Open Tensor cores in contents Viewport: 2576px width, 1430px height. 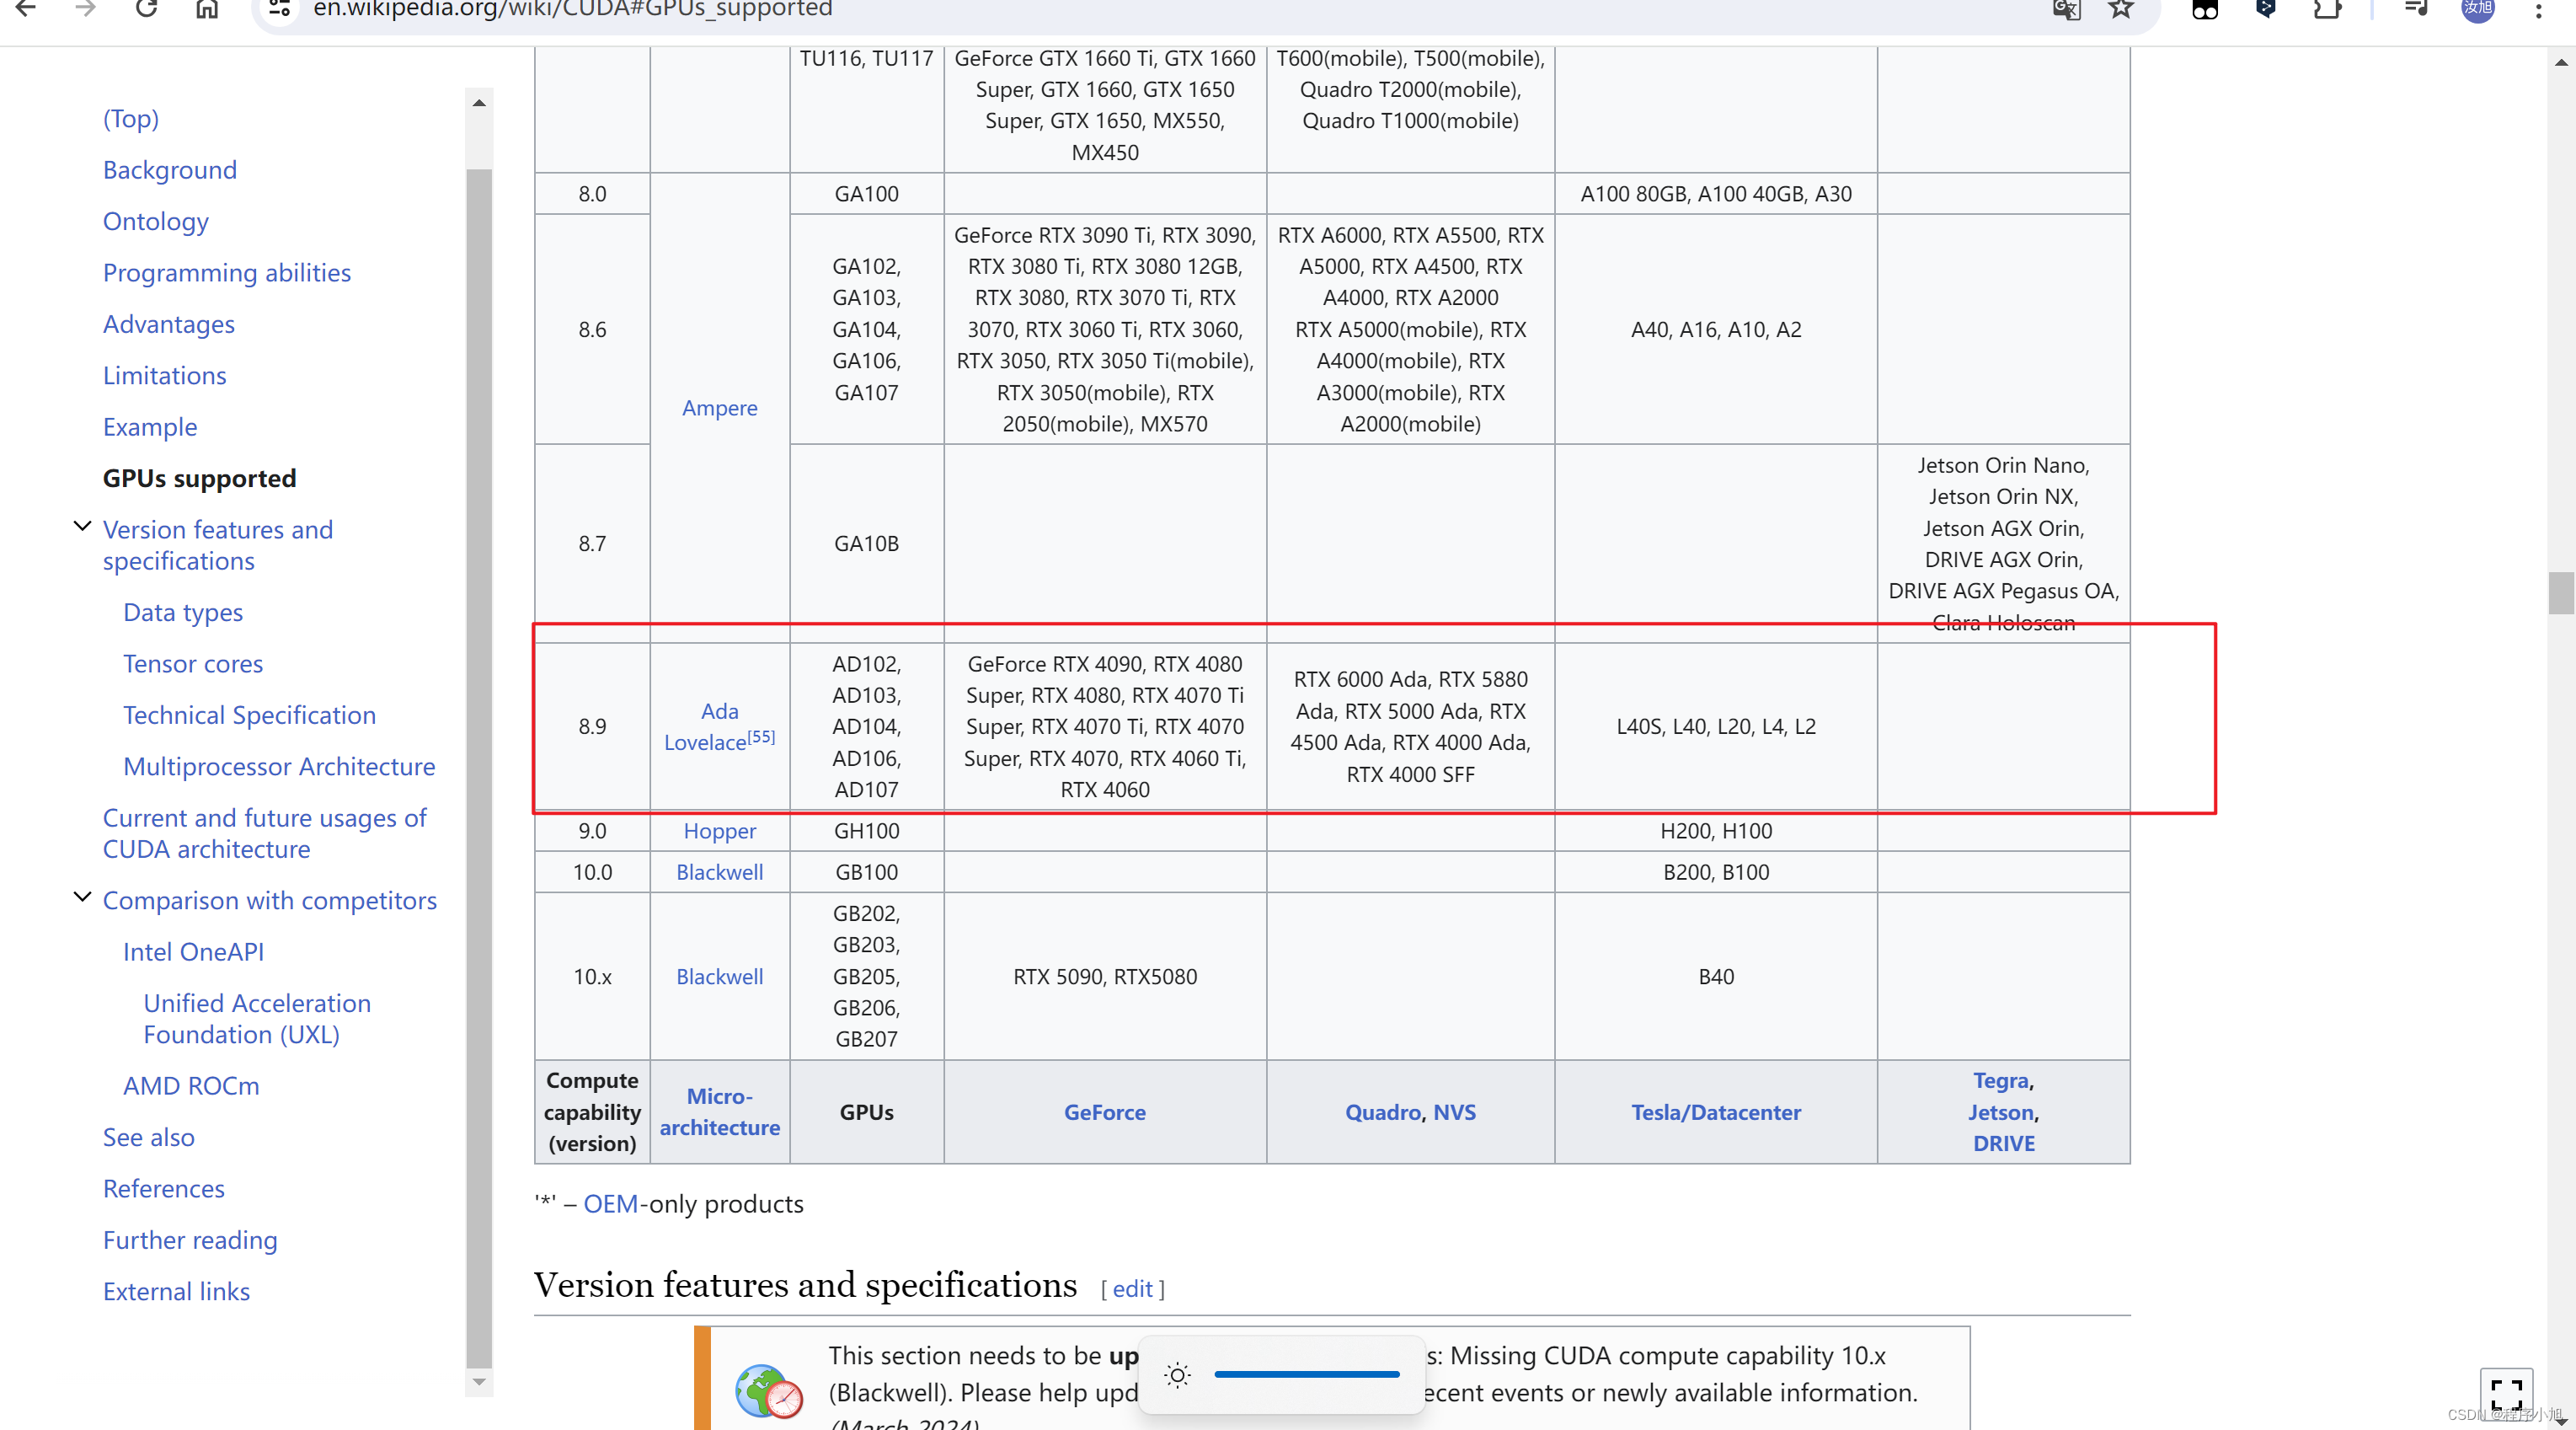coord(192,664)
